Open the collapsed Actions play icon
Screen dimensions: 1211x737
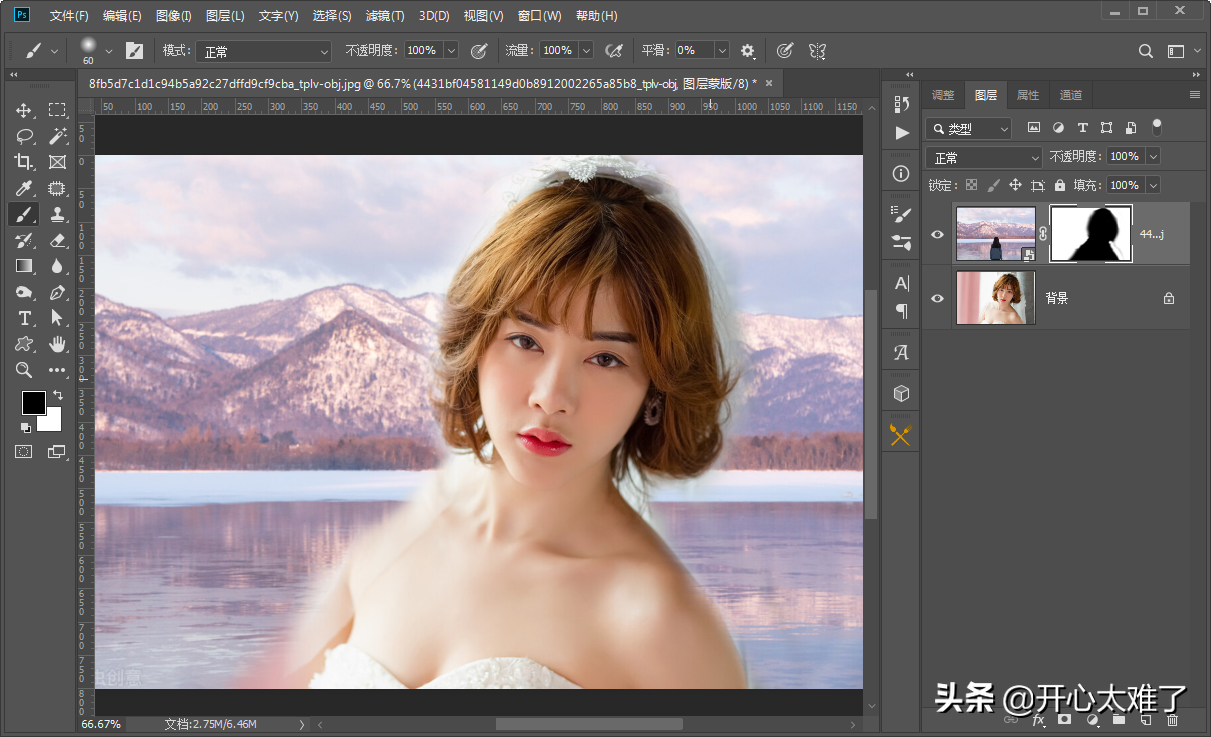pyautogui.click(x=902, y=133)
